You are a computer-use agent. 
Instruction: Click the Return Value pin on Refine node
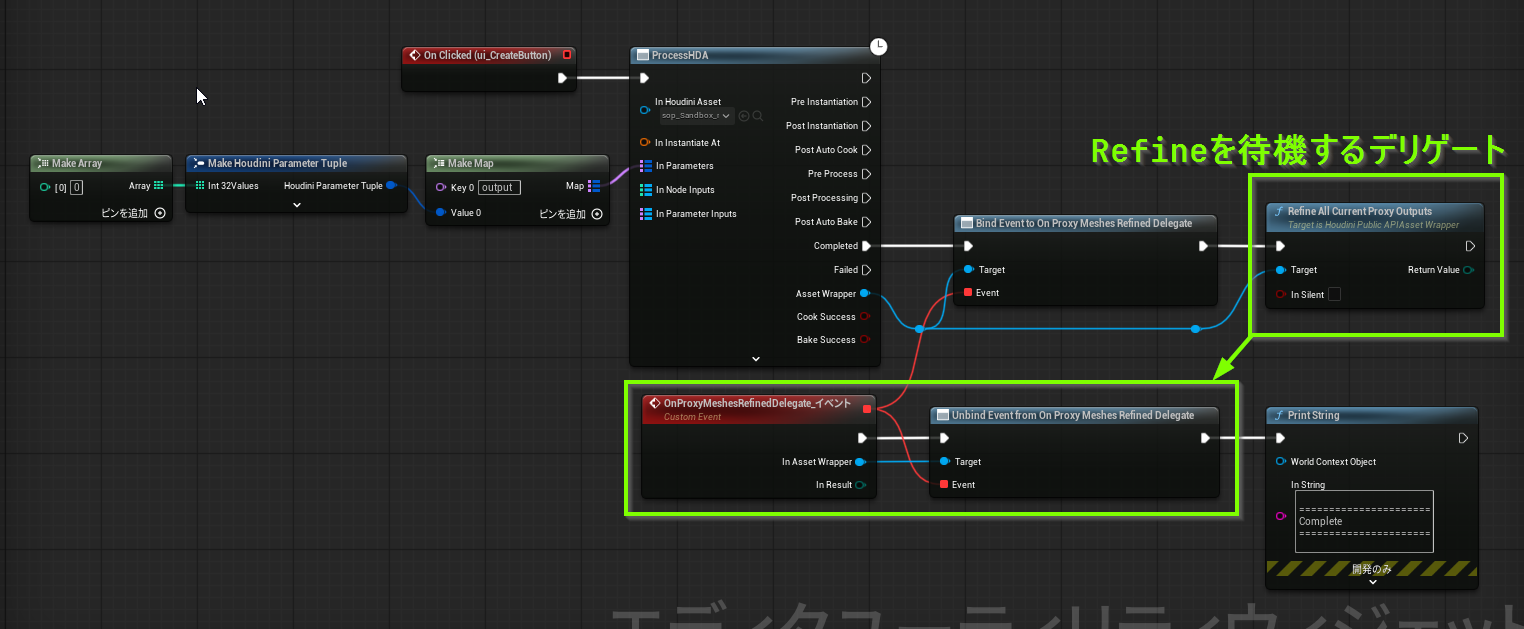(1469, 270)
